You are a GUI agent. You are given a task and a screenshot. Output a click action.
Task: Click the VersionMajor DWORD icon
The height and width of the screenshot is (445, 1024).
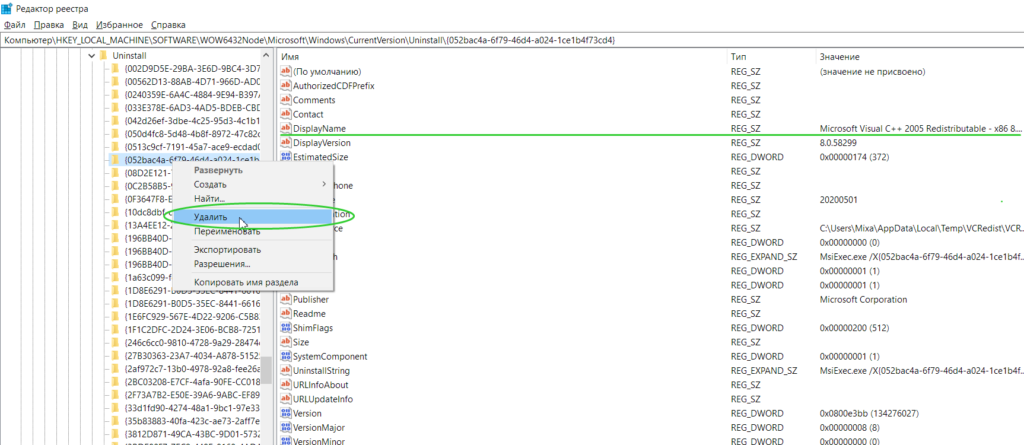[x=285, y=427]
